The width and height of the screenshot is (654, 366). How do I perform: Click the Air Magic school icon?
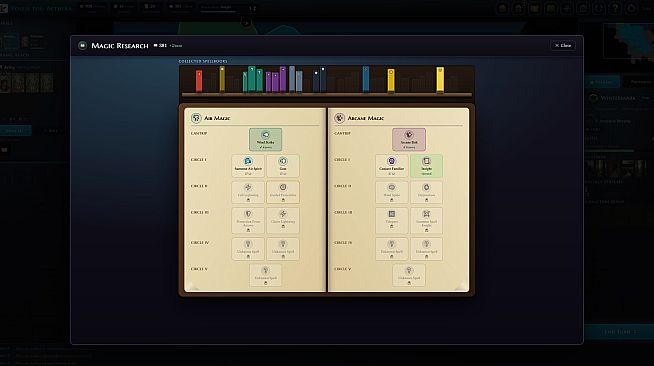196,118
